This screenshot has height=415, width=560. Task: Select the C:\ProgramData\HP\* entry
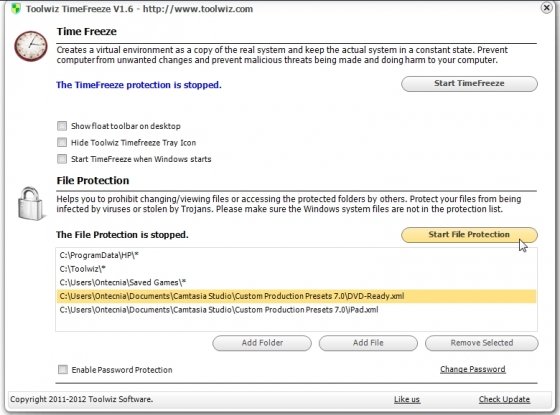tap(296, 255)
